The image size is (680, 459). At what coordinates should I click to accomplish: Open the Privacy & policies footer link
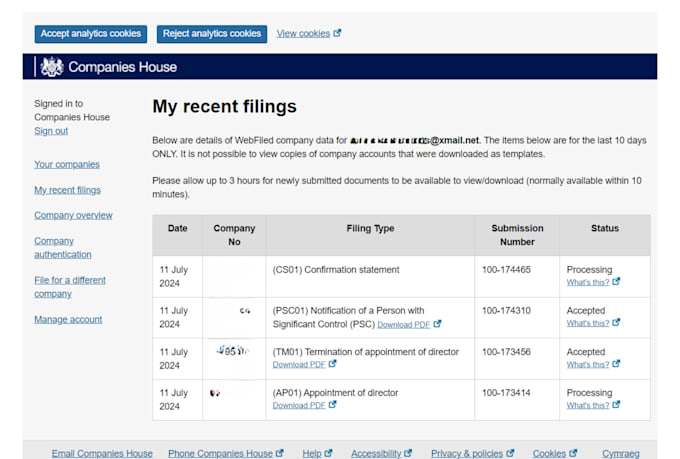(x=467, y=453)
